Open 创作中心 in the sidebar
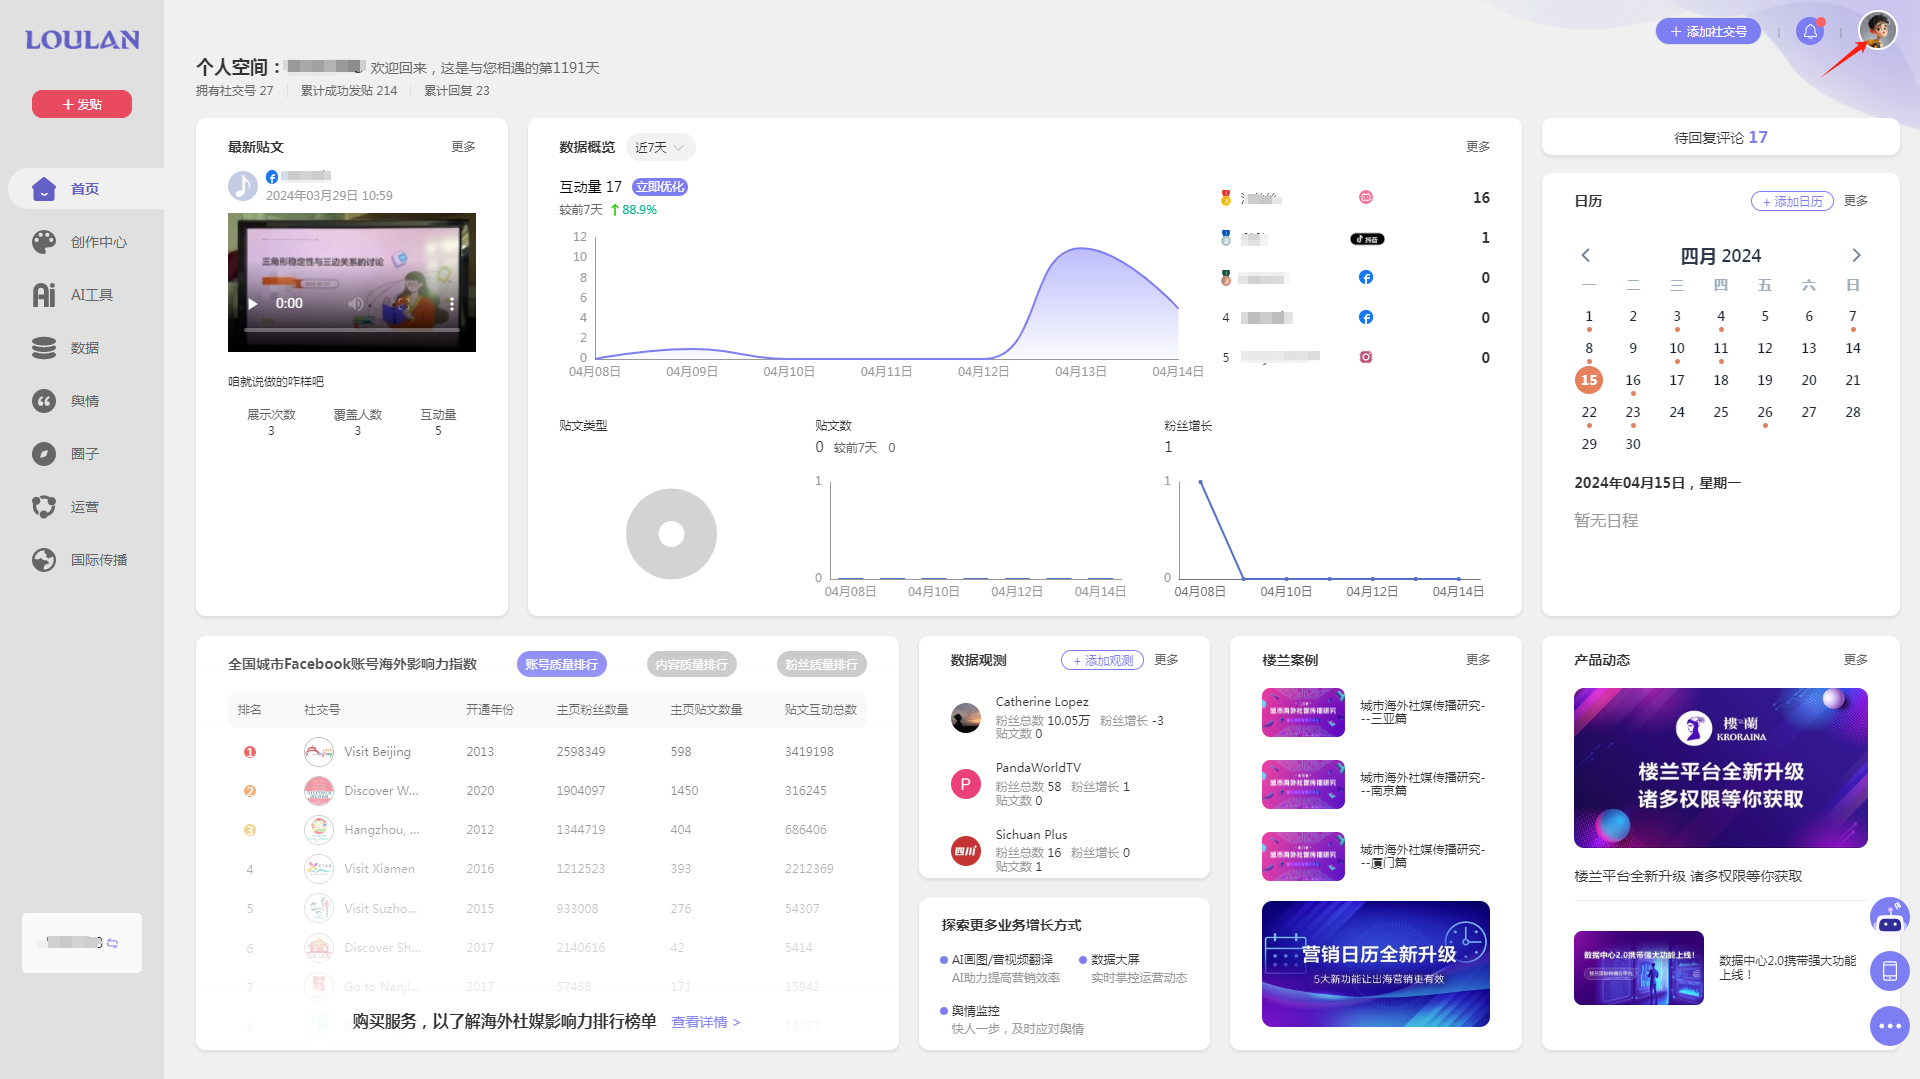 [x=98, y=242]
